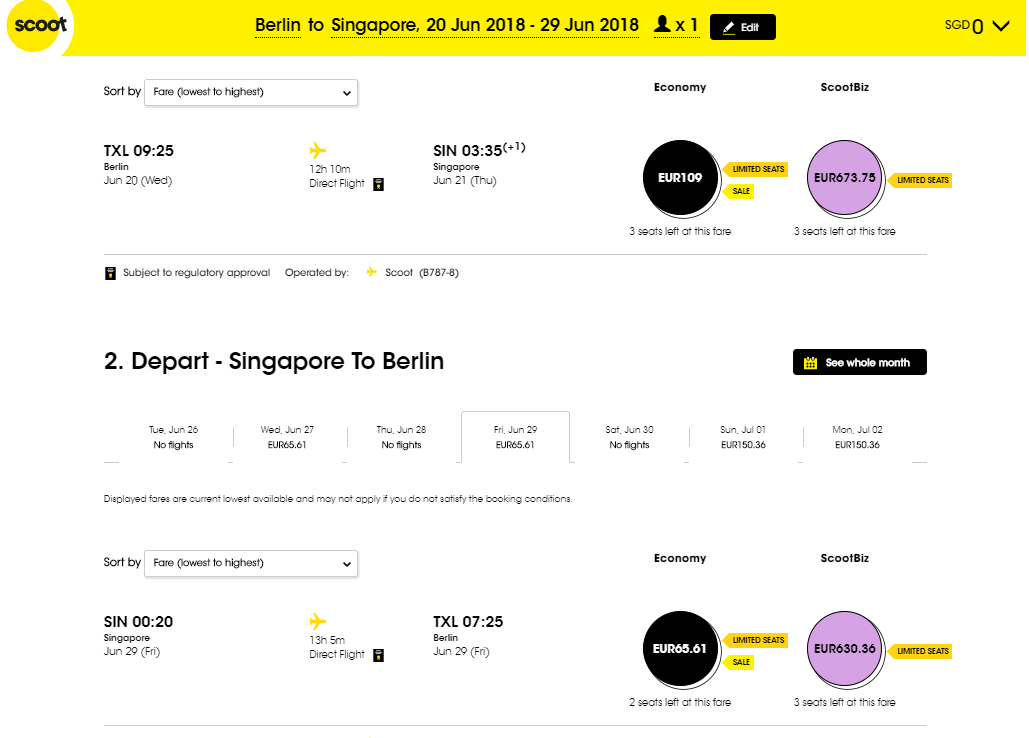
Task: Click the calendar icon in See whole month
Action: point(810,363)
